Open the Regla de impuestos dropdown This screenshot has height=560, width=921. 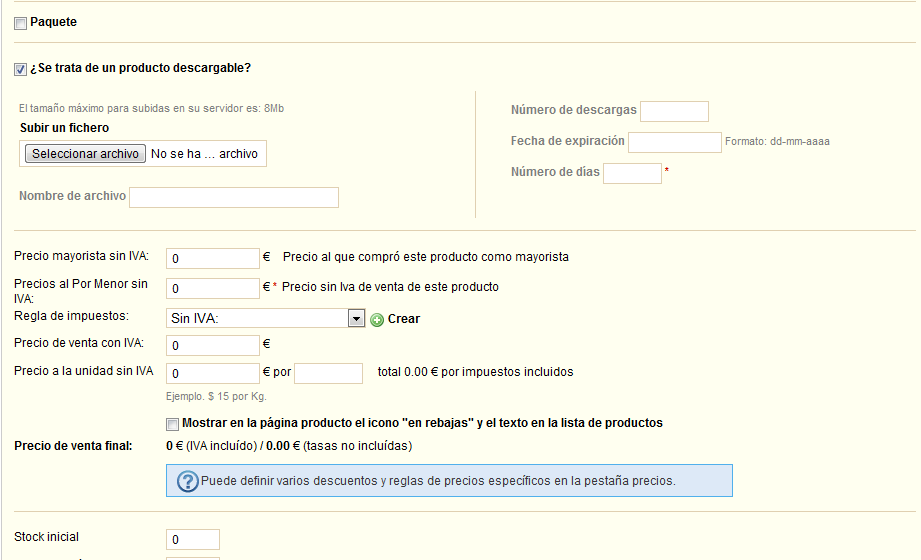[x=265, y=318]
